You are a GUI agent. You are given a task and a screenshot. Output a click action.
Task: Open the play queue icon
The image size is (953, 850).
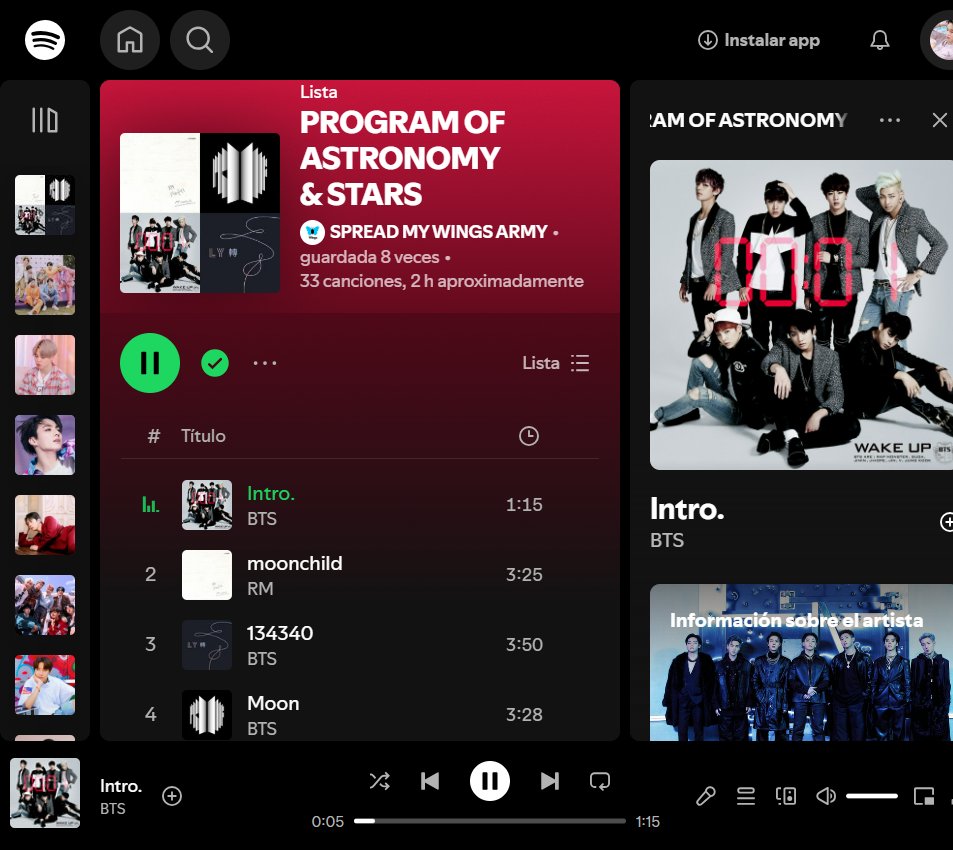(746, 796)
